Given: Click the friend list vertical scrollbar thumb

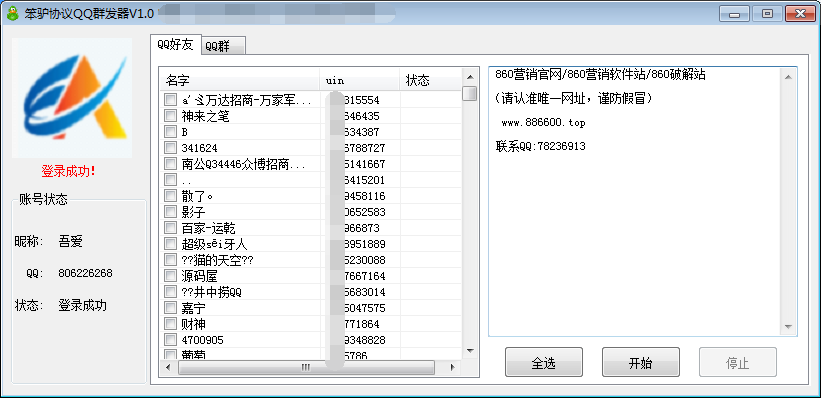Looking at the screenshot, I should (x=470, y=94).
